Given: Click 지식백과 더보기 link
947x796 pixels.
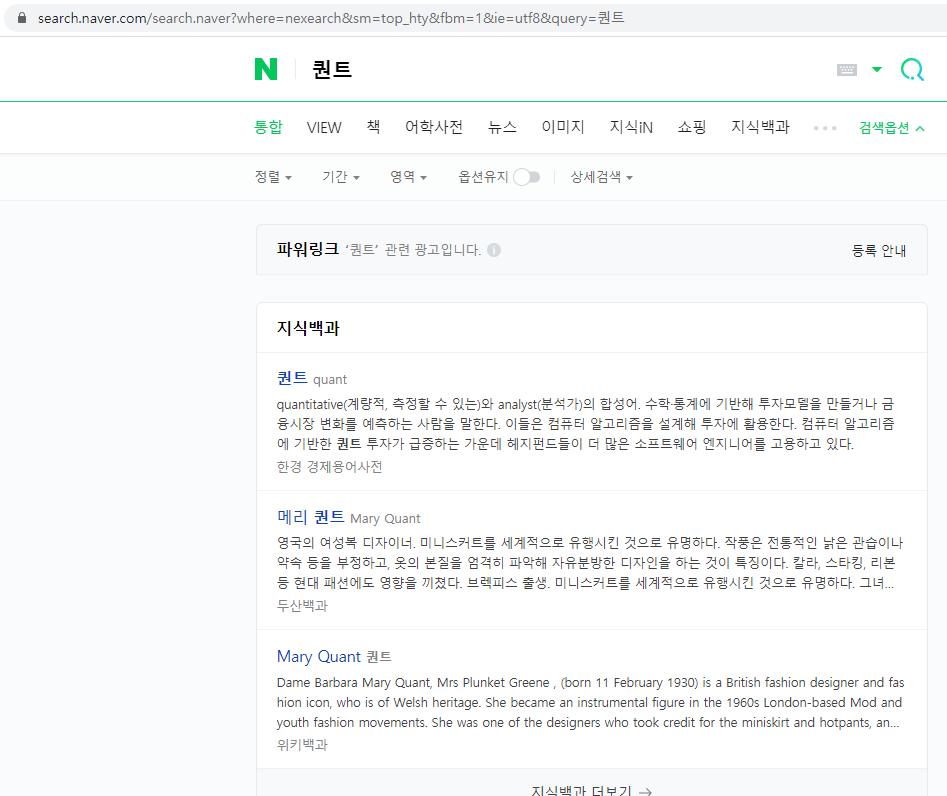Looking at the screenshot, I should coord(591,790).
